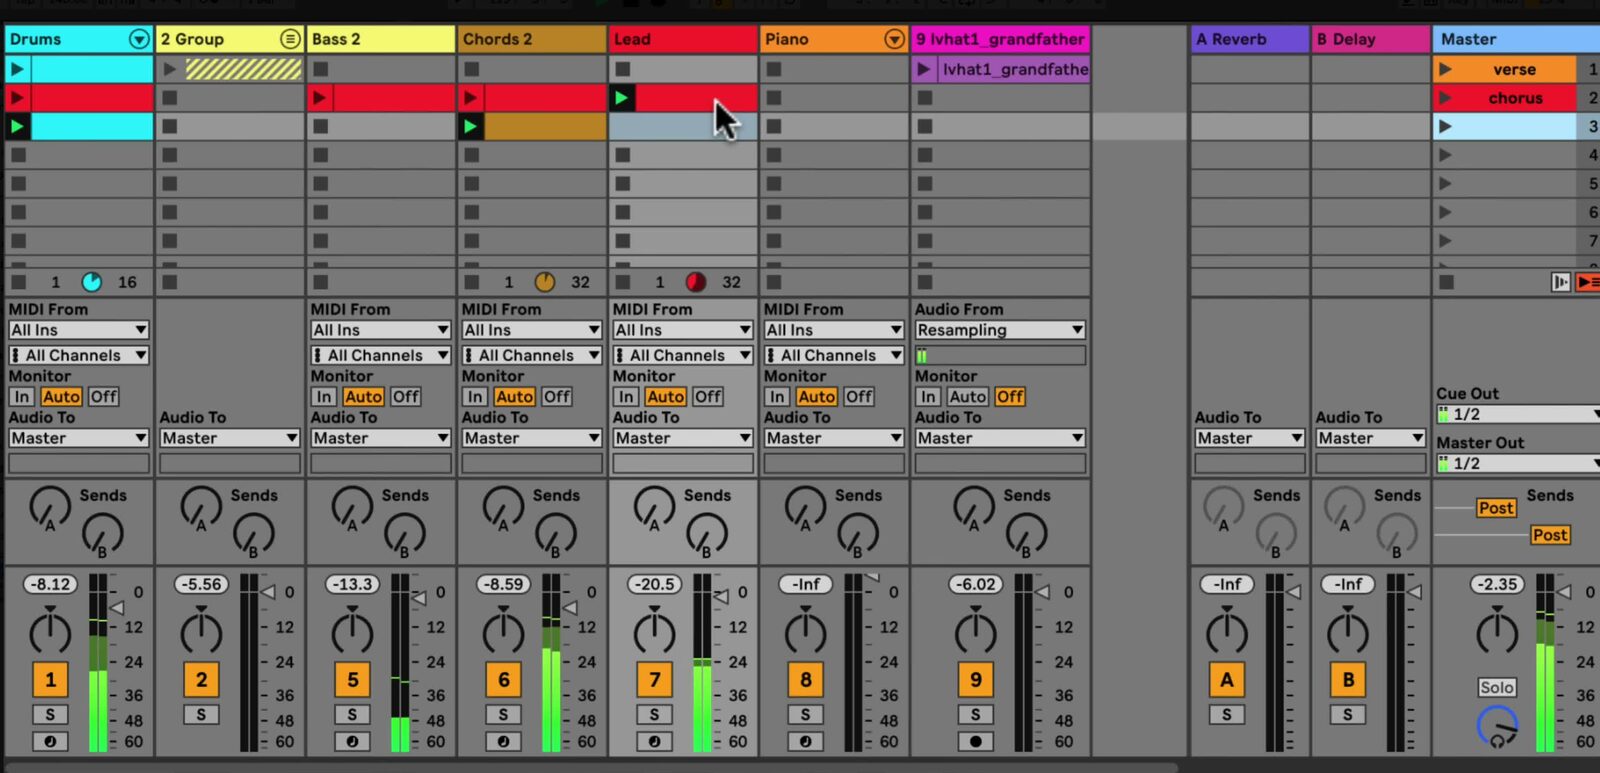Image resolution: width=1600 pixels, height=773 pixels.
Task: Launch scene 3 in the Master track
Action: pos(1445,126)
